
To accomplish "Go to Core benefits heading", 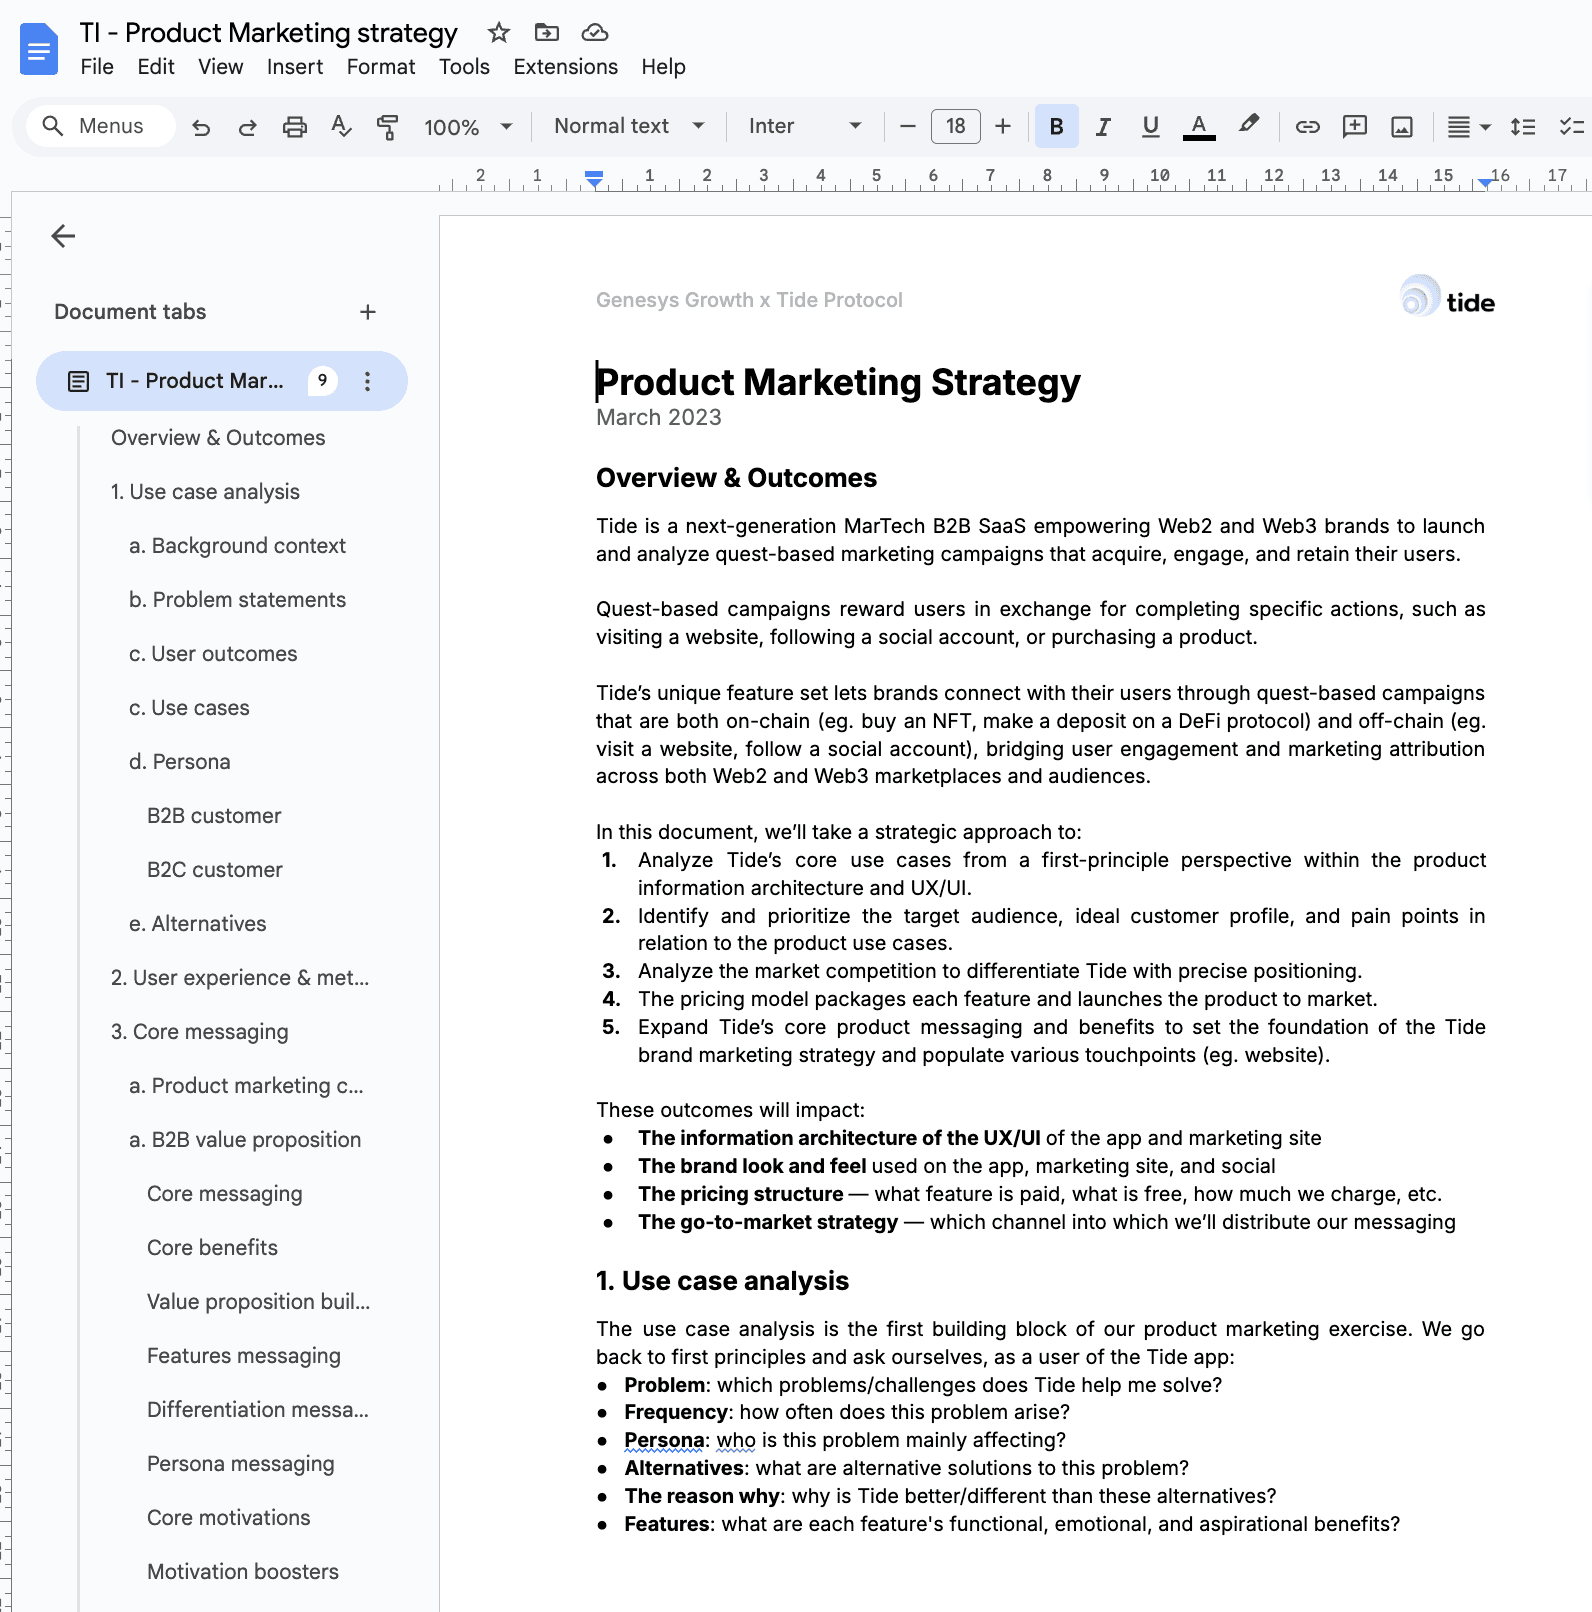I will tap(212, 1248).
